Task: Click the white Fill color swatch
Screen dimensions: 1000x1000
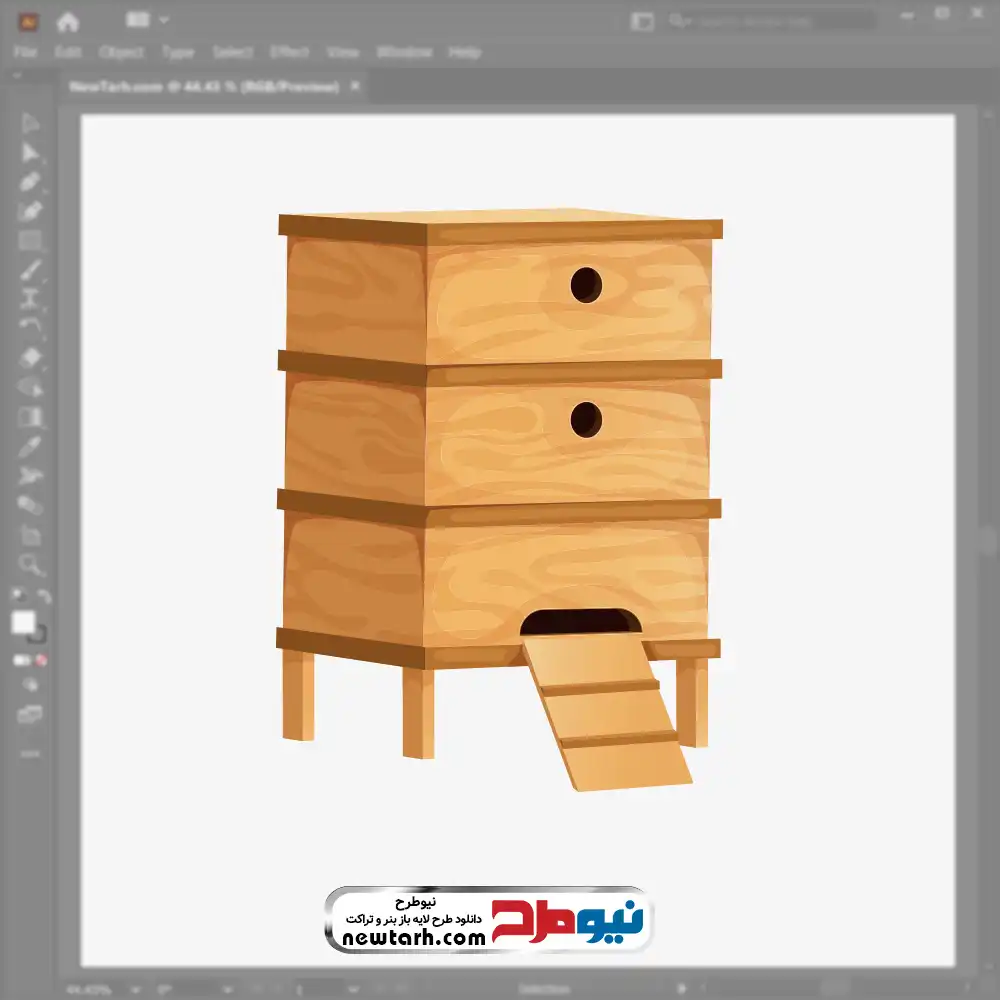Action: pyautogui.click(x=23, y=622)
